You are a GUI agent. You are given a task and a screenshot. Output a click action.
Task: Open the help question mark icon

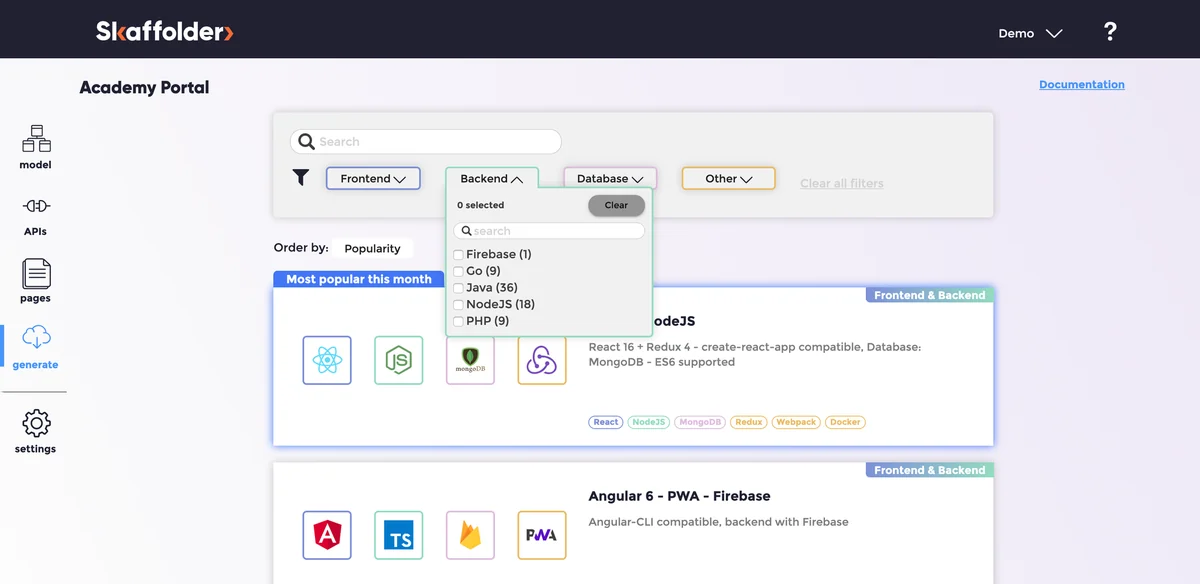[x=1110, y=32]
